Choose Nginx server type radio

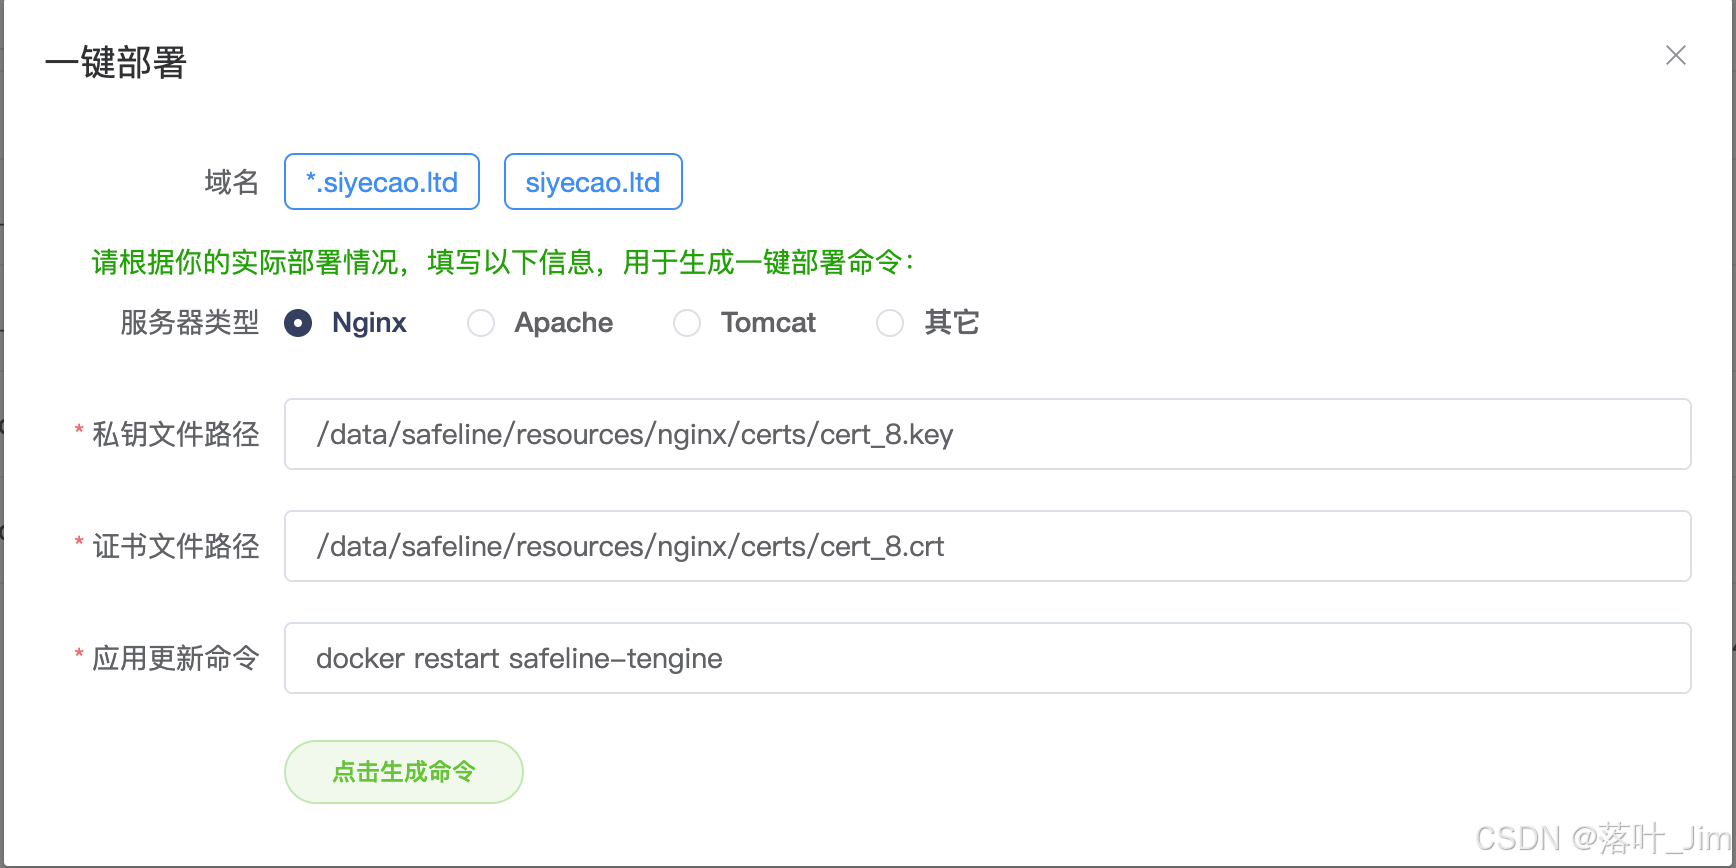[298, 323]
